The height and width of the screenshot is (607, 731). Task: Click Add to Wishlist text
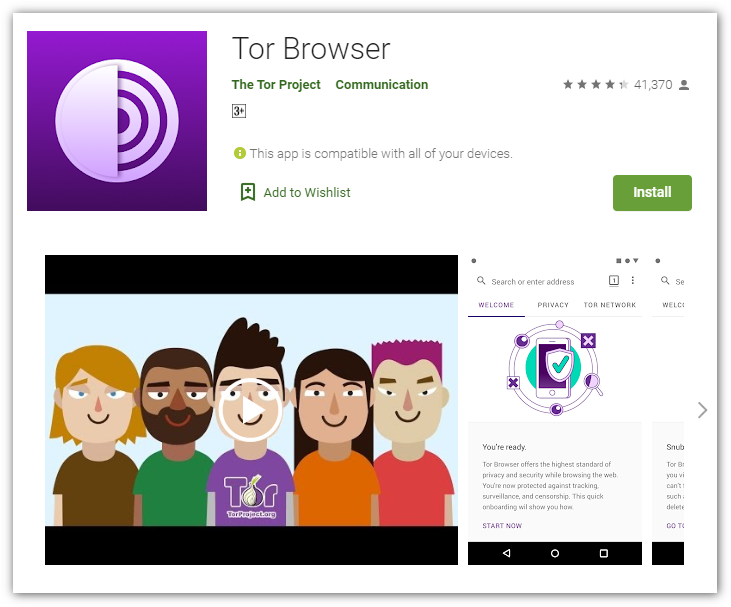[x=307, y=193]
